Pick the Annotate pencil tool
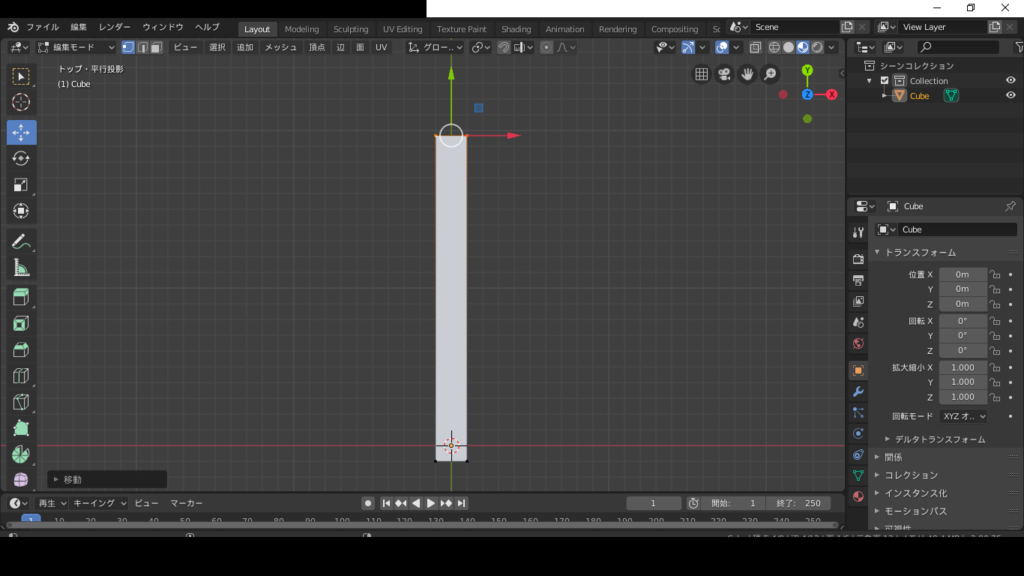This screenshot has width=1024, height=576. click(x=21, y=242)
